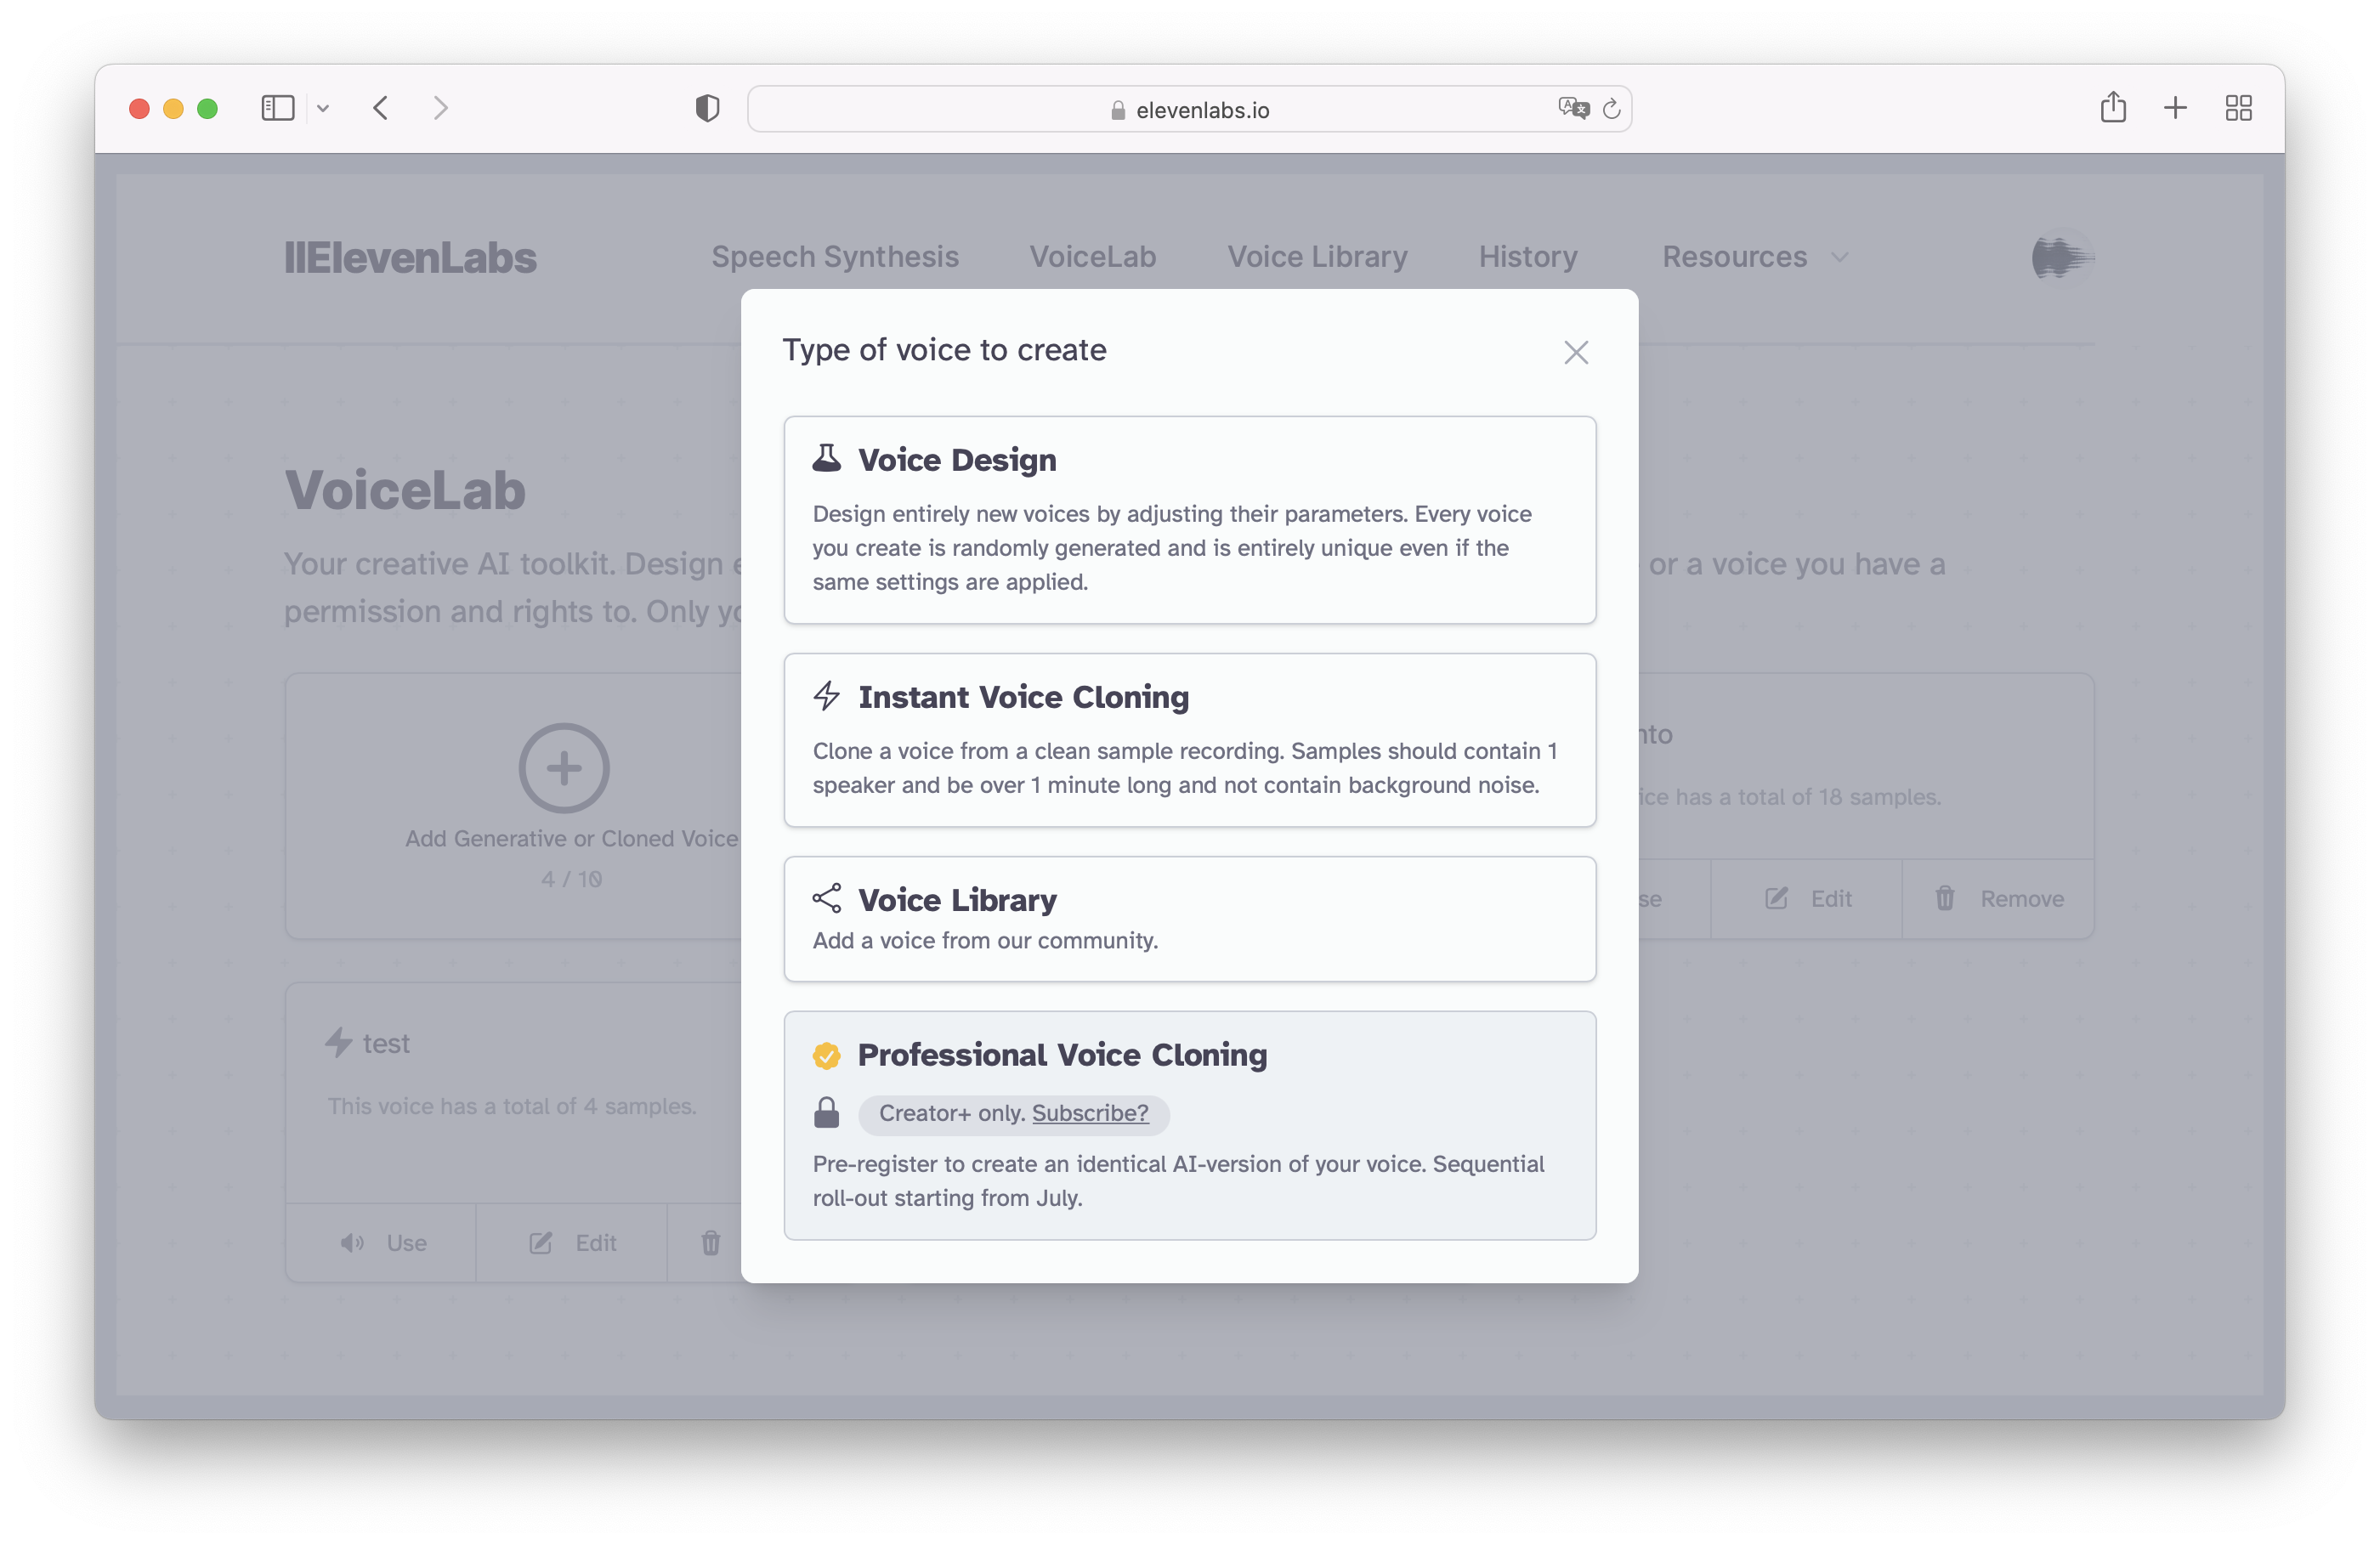This screenshot has height=1545, width=2380.
Task: Expand the sidebar options chevron in Safari
Action: [x=323, y=108]
